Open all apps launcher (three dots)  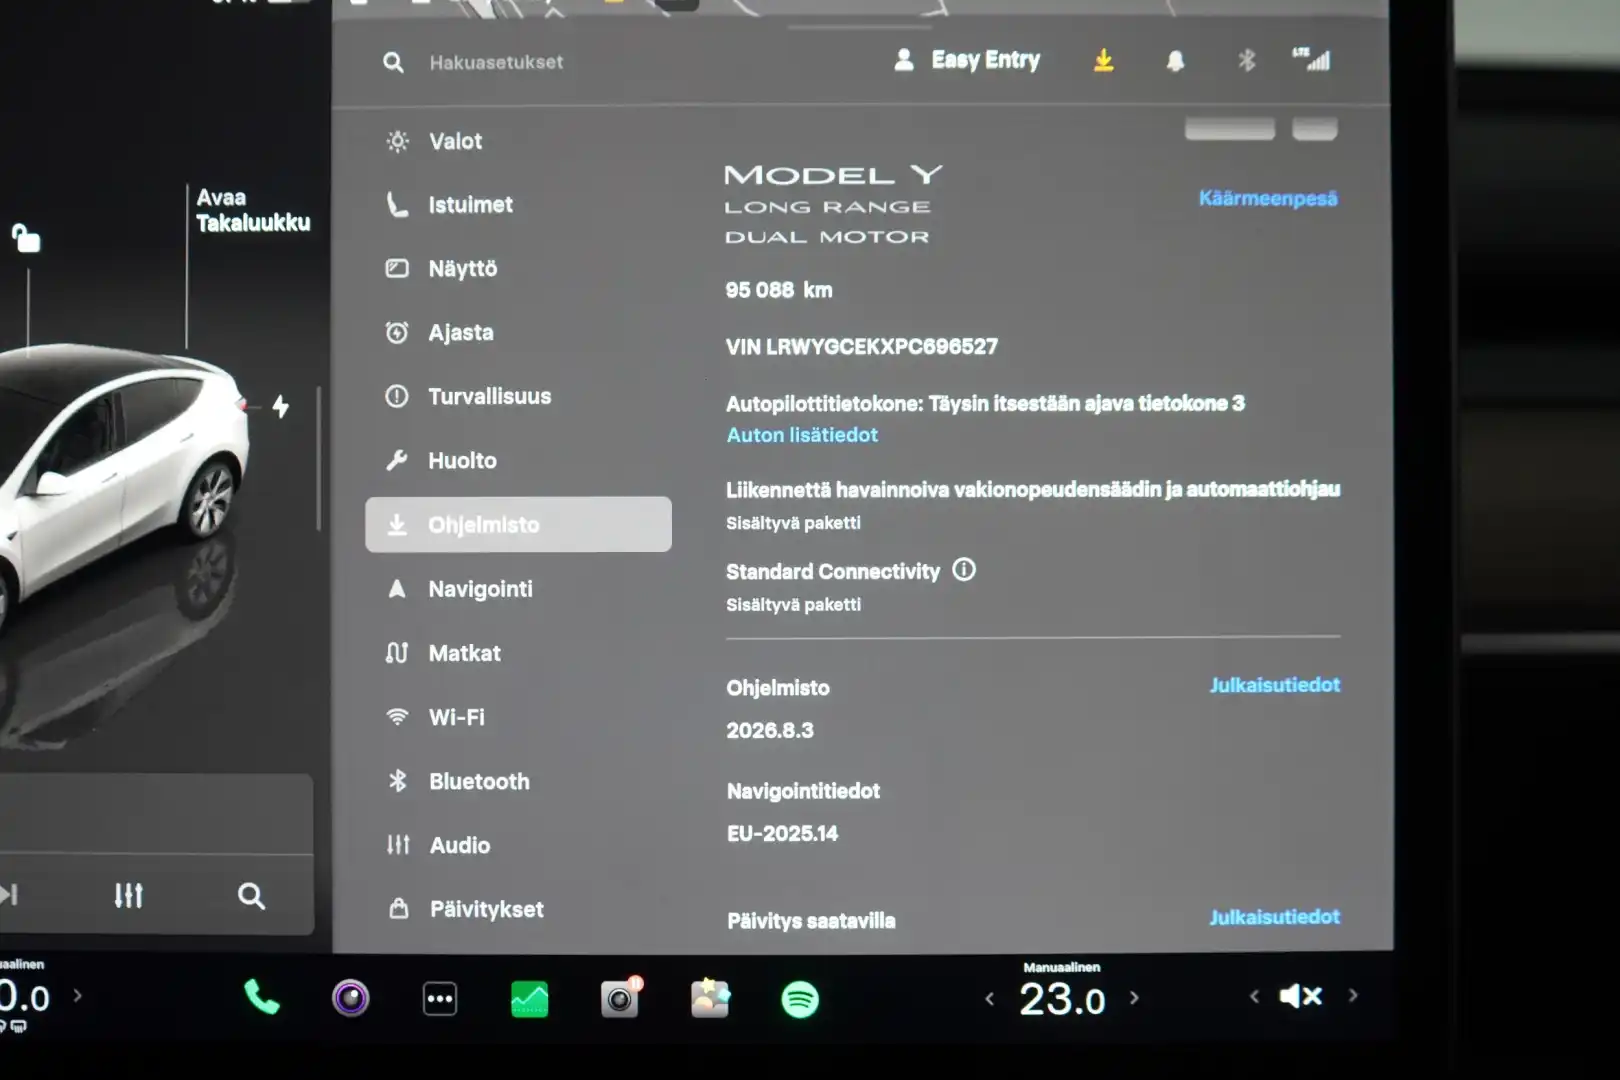click(440, 998)
